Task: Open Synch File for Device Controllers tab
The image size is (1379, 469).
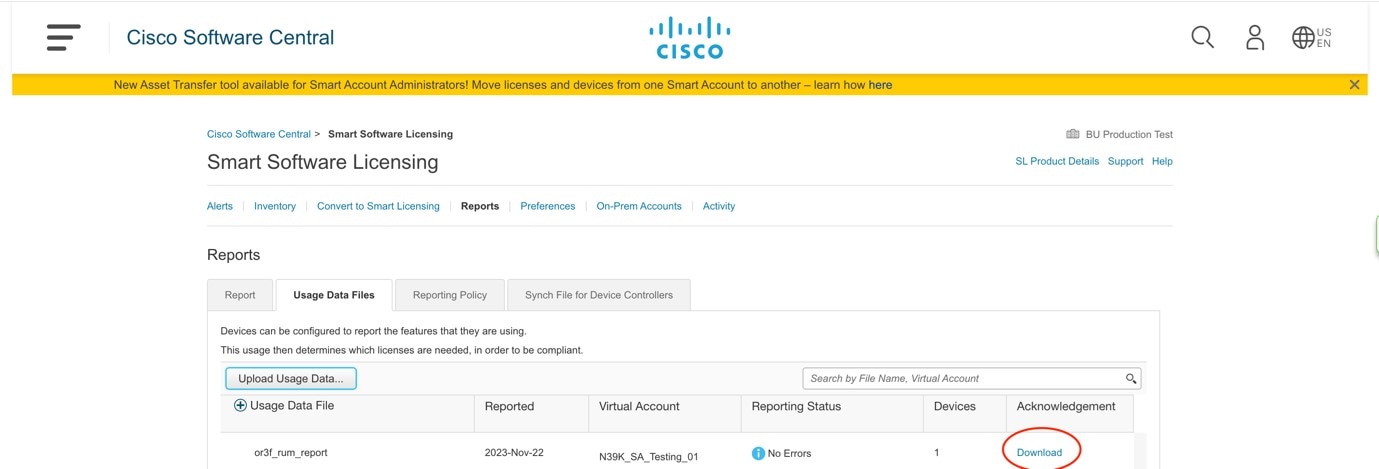Action: click(599, 295)
